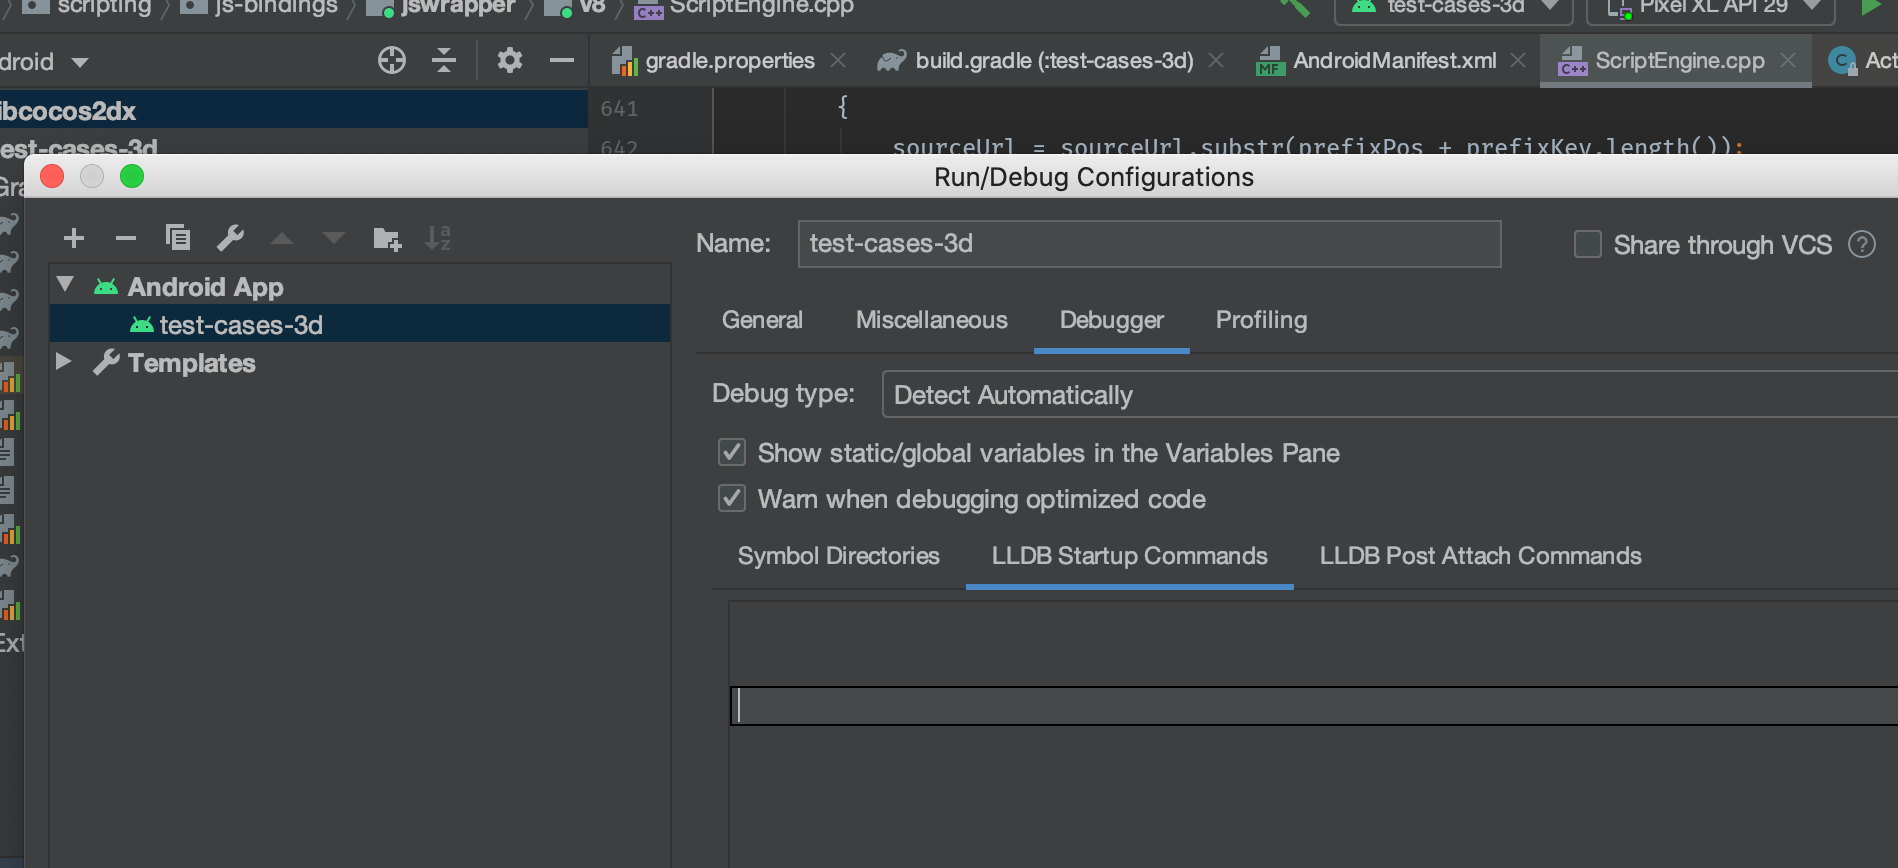Open Symbol Directories tab
This screenshot has height=868, width=1898.
[x=839, y=556]
